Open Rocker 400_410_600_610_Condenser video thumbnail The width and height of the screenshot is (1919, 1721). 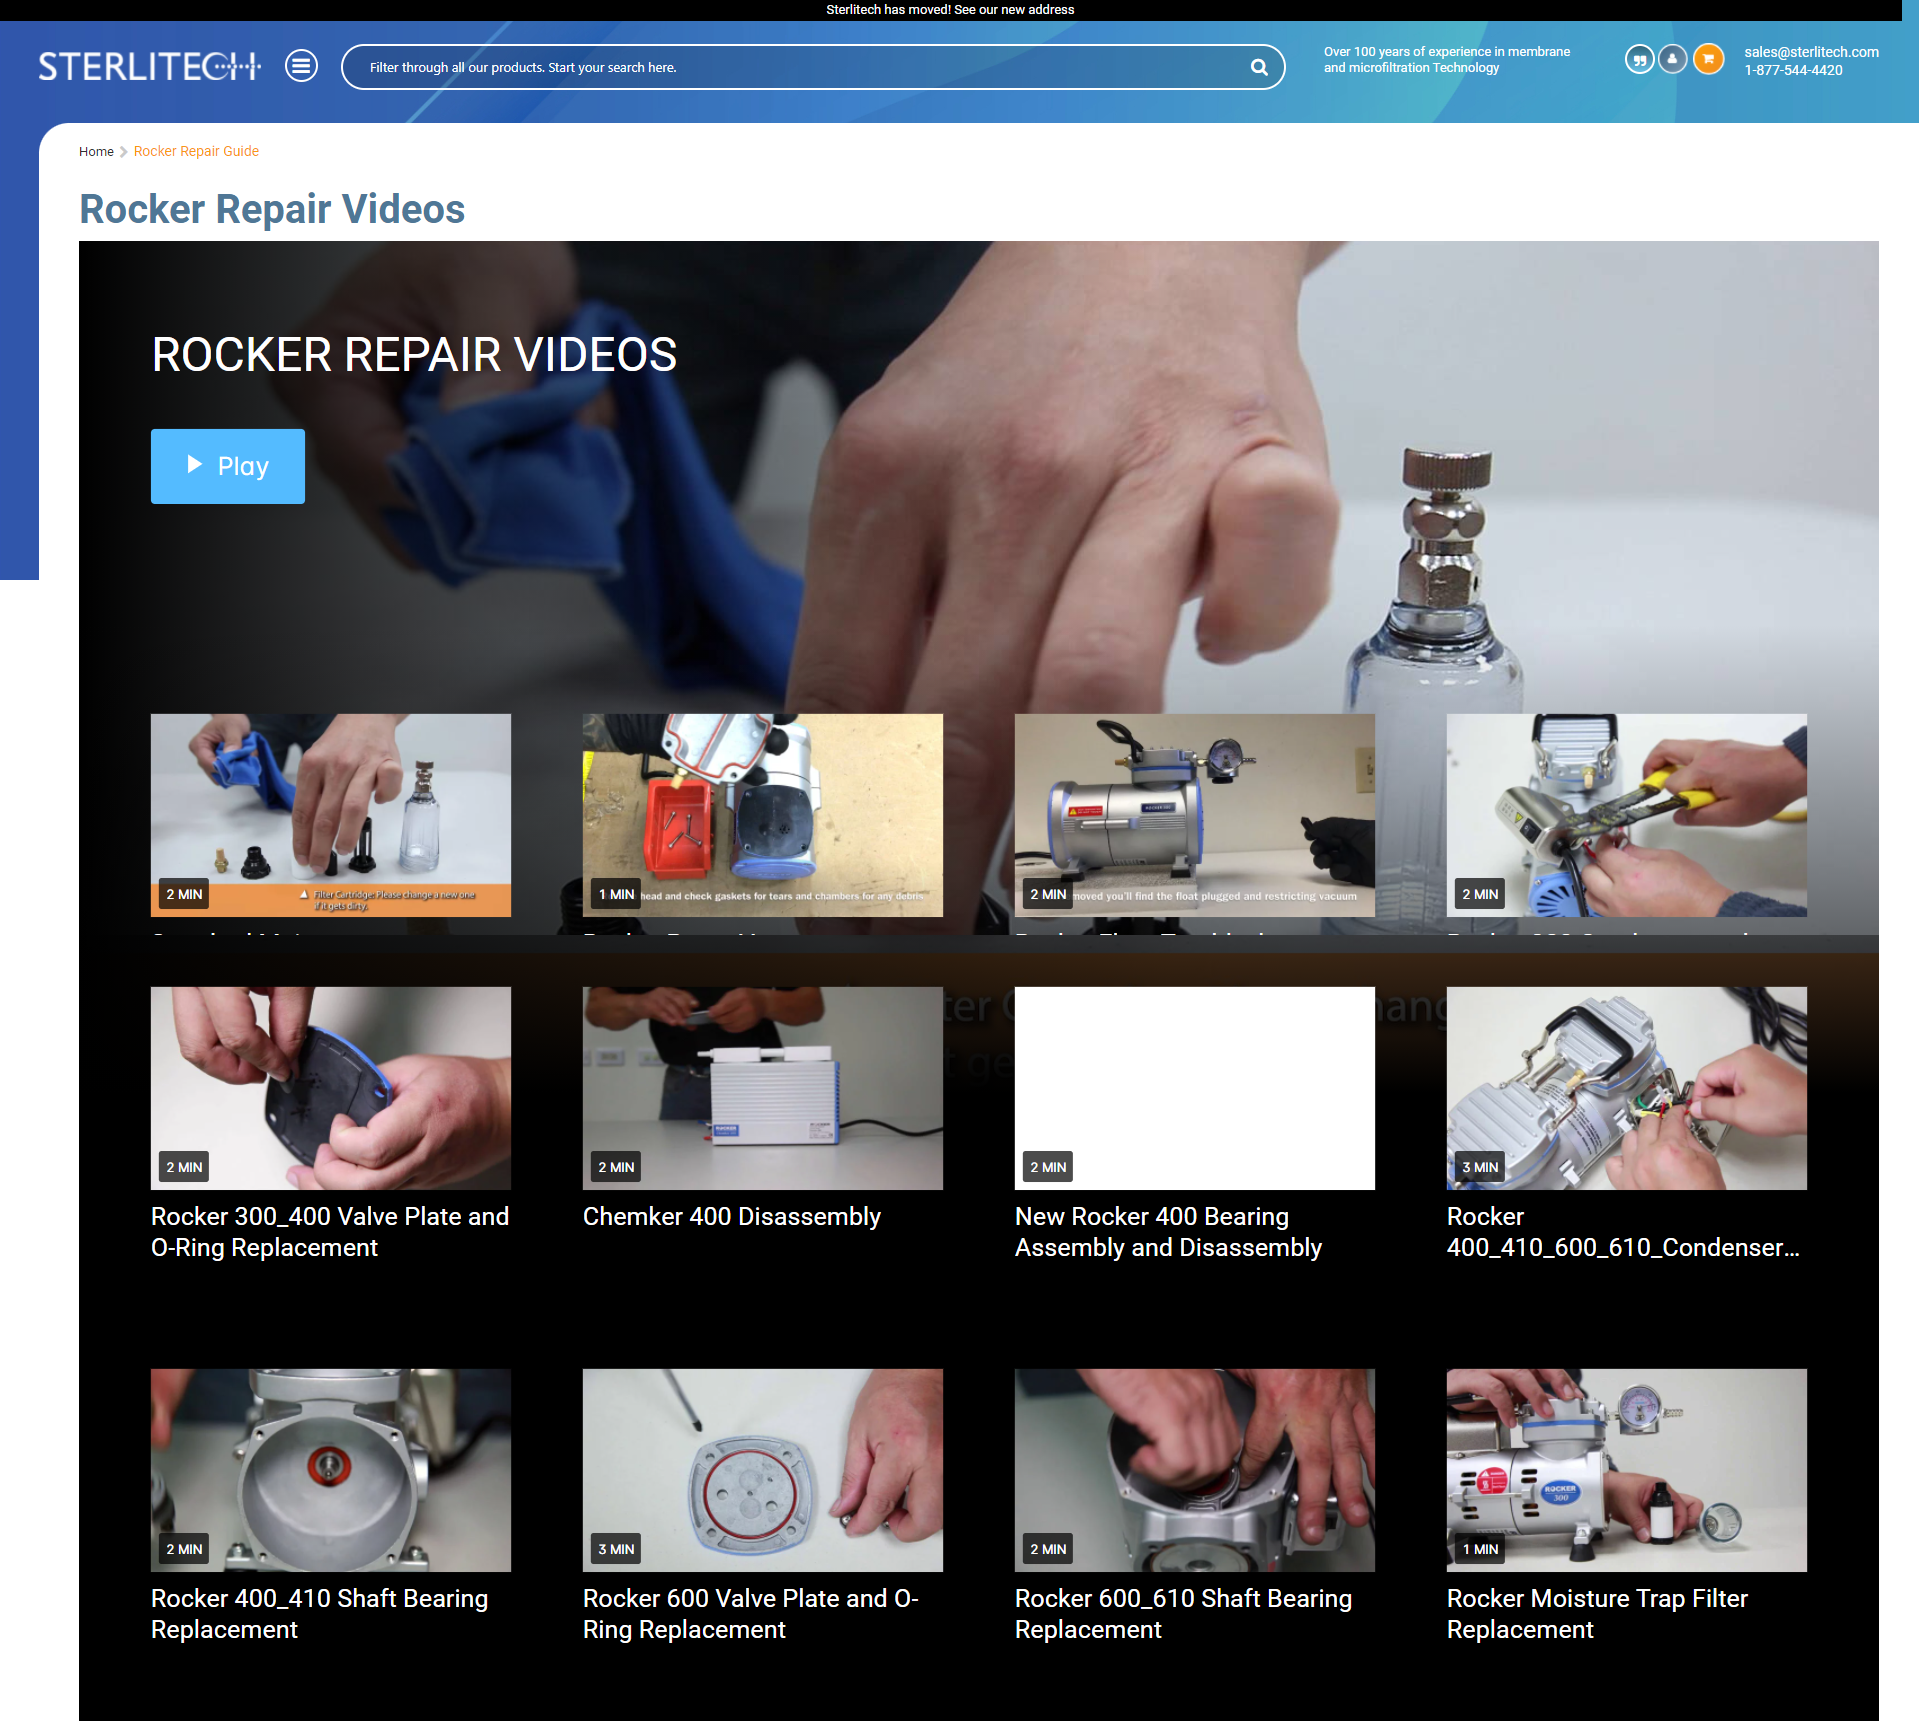(x=1627, y=1088)
